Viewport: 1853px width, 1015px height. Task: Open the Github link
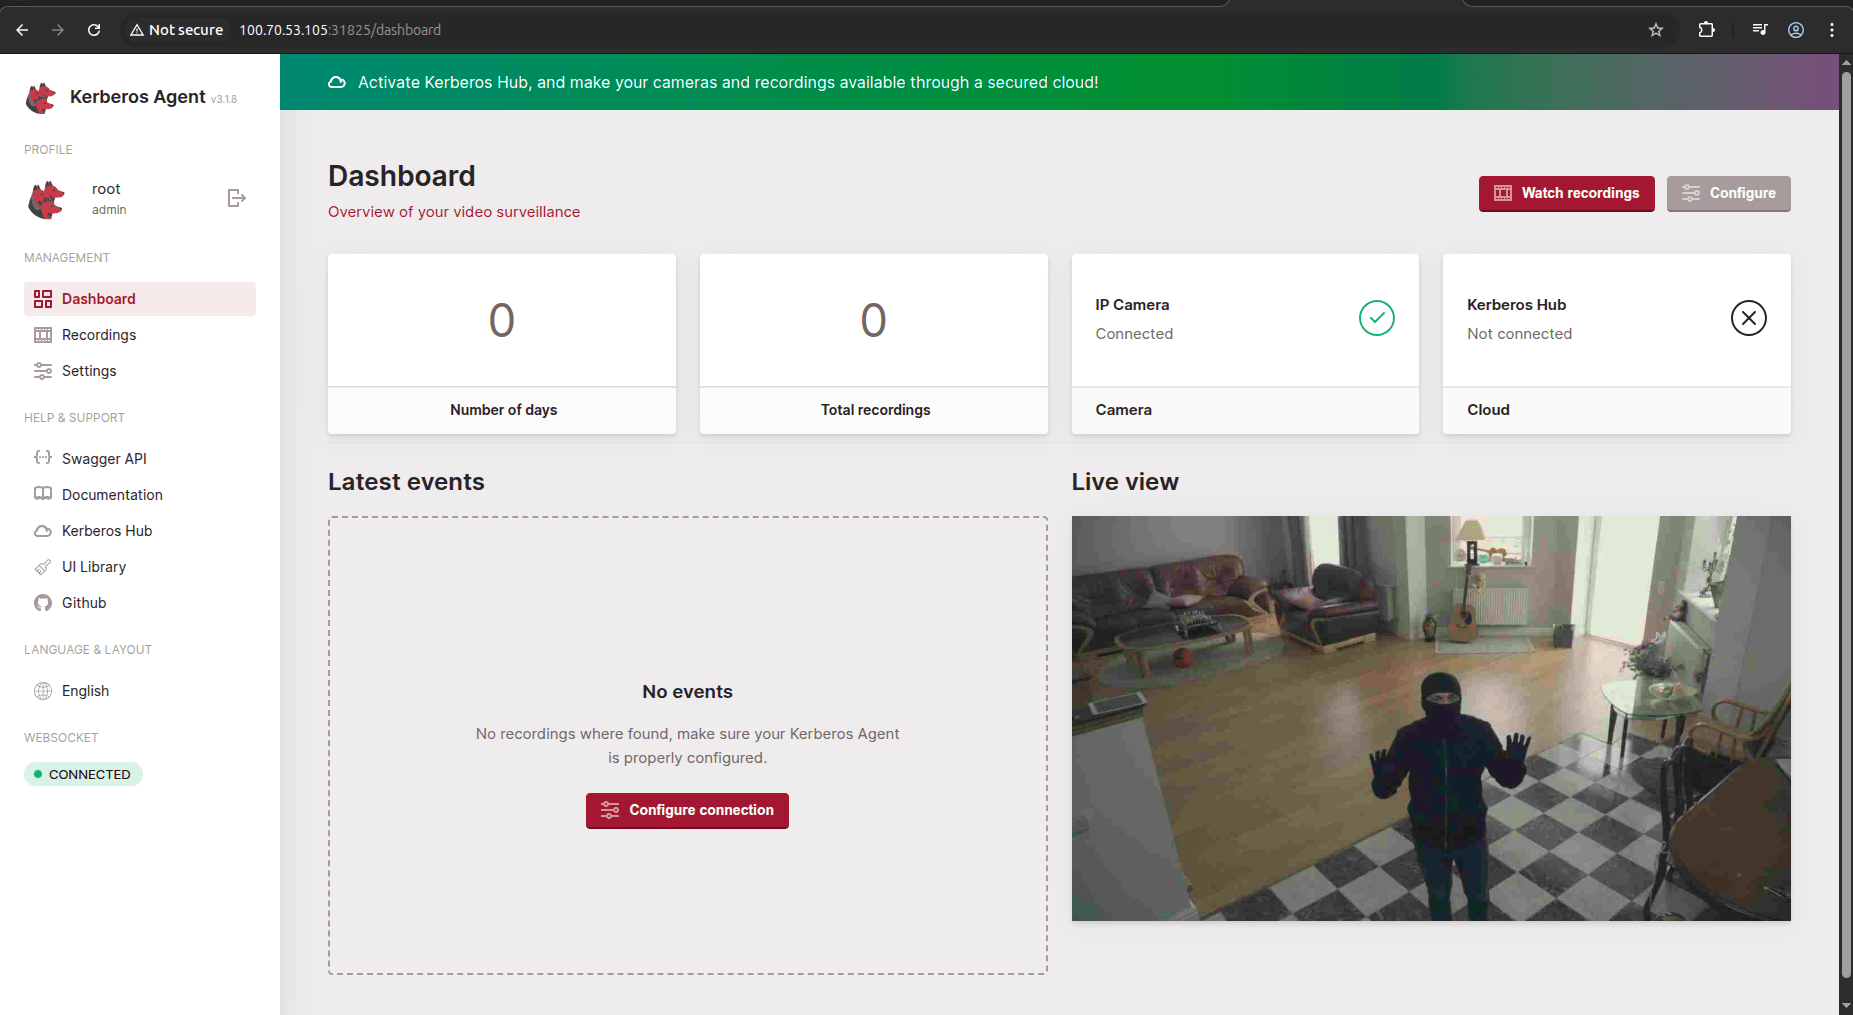140,603
